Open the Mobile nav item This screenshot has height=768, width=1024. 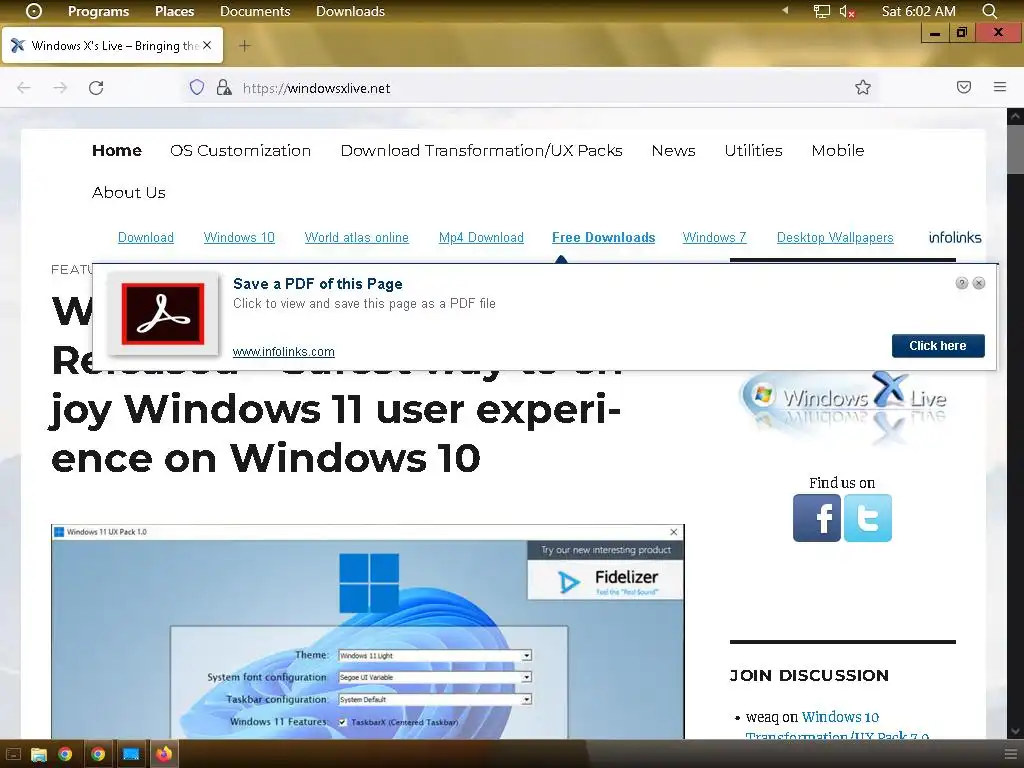pyautogui.click(x=838, y=150)
